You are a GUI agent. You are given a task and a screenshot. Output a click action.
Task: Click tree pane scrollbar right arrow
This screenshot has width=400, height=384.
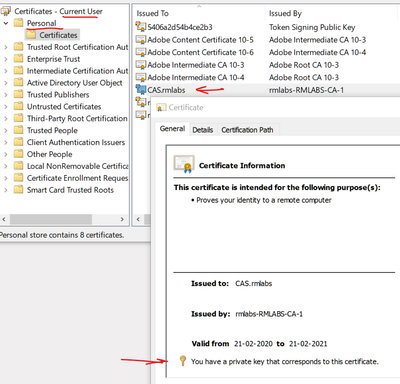(122, 219)
